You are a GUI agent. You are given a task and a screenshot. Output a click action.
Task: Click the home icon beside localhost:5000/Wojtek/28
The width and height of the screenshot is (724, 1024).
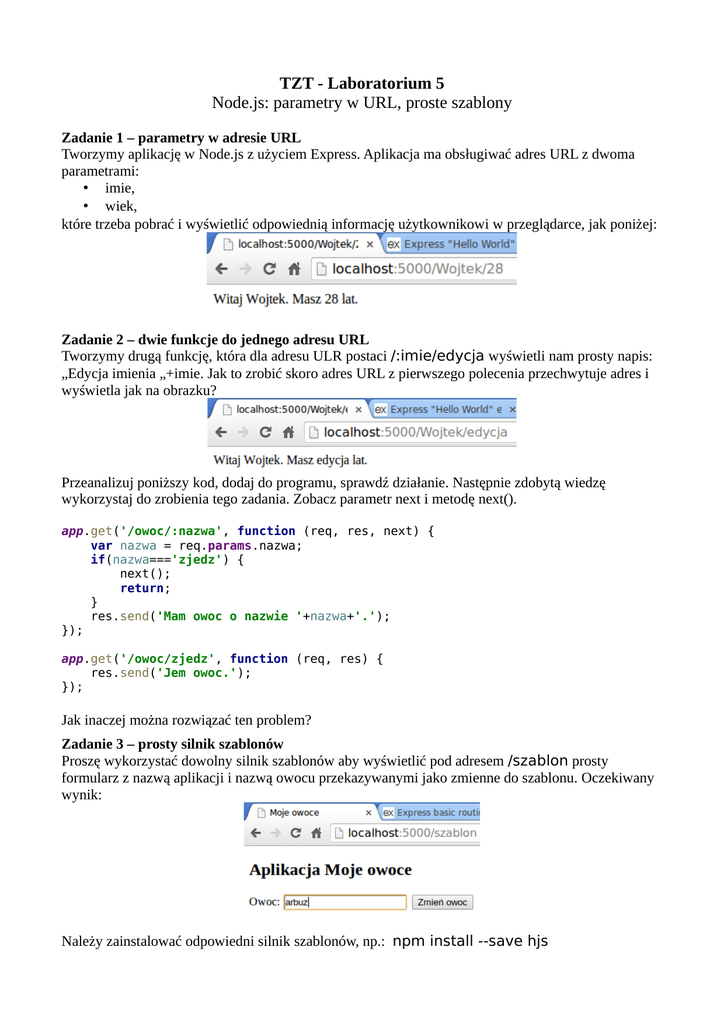[294, 269]
